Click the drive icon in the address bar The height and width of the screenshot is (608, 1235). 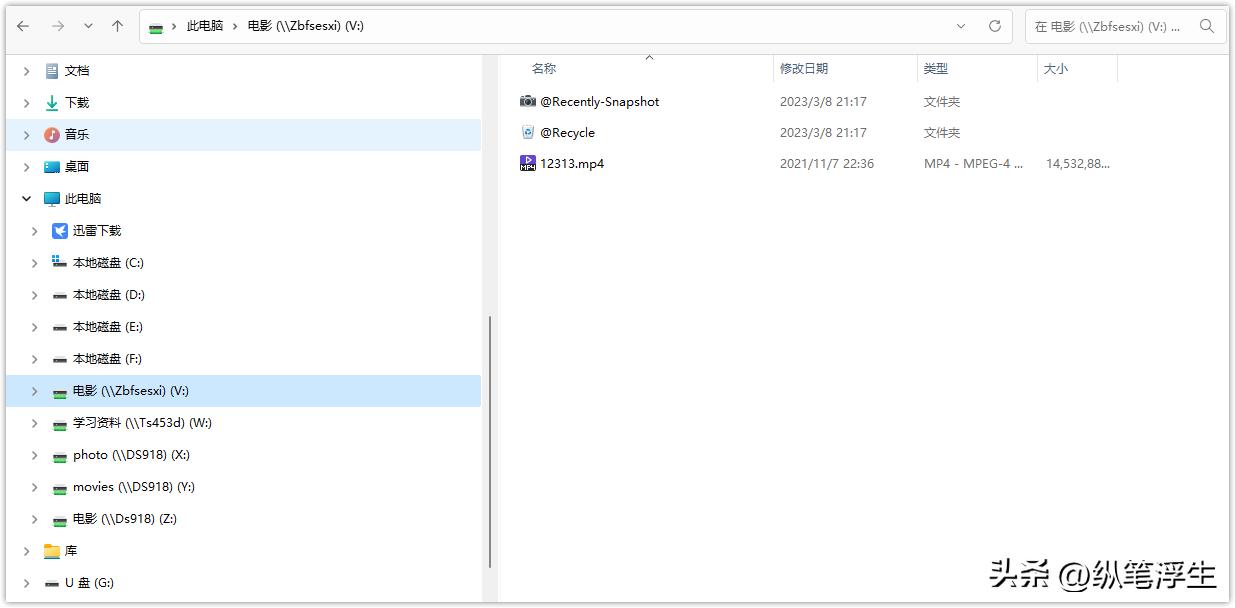[x=156, y=27]
